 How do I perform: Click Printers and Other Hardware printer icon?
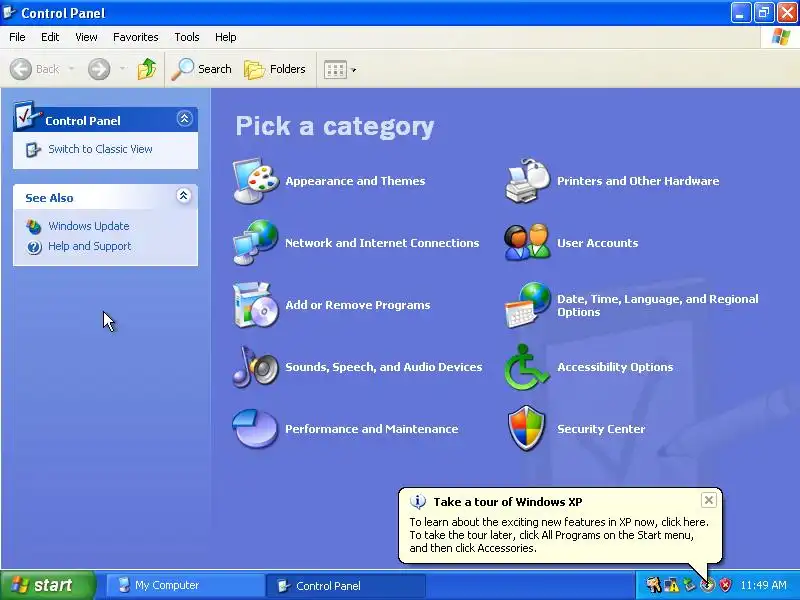pyautogui.click(x=528, y=181)
